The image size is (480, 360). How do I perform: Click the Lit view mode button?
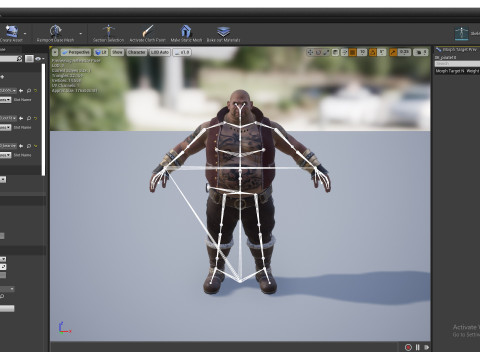click(101, 52)
